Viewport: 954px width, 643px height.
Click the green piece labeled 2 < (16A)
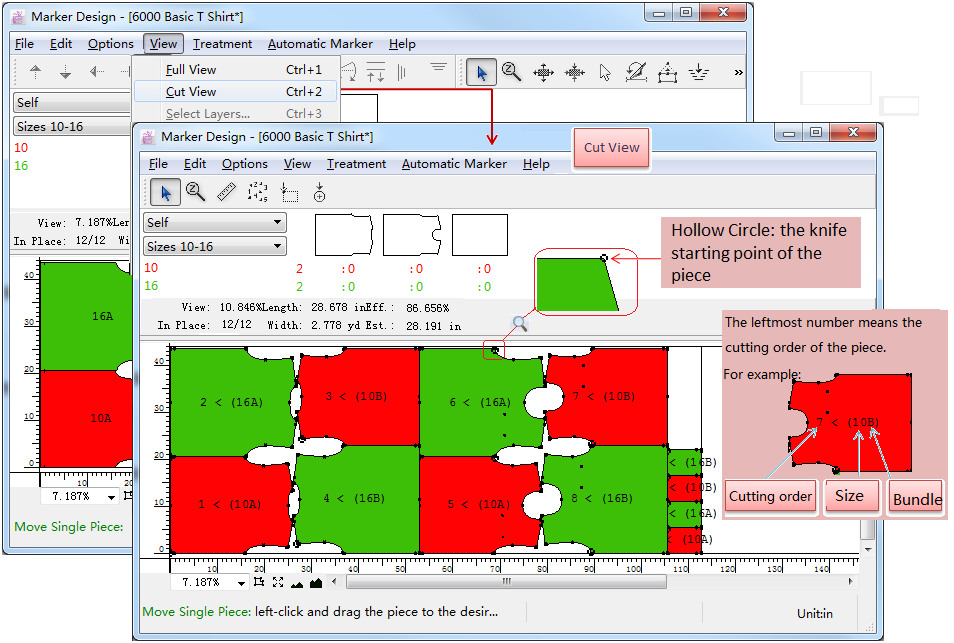(x=231, y=402)
